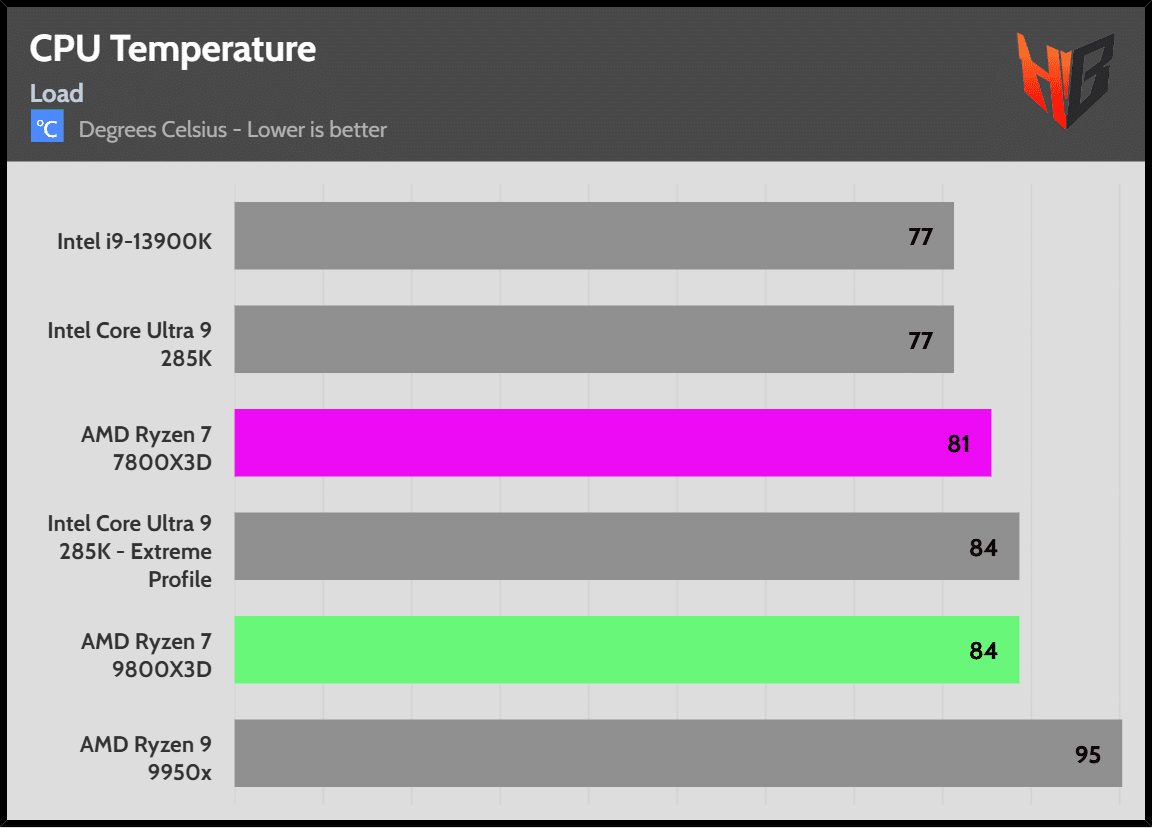Click the CPU Temperature chart title

click(173, 48)
